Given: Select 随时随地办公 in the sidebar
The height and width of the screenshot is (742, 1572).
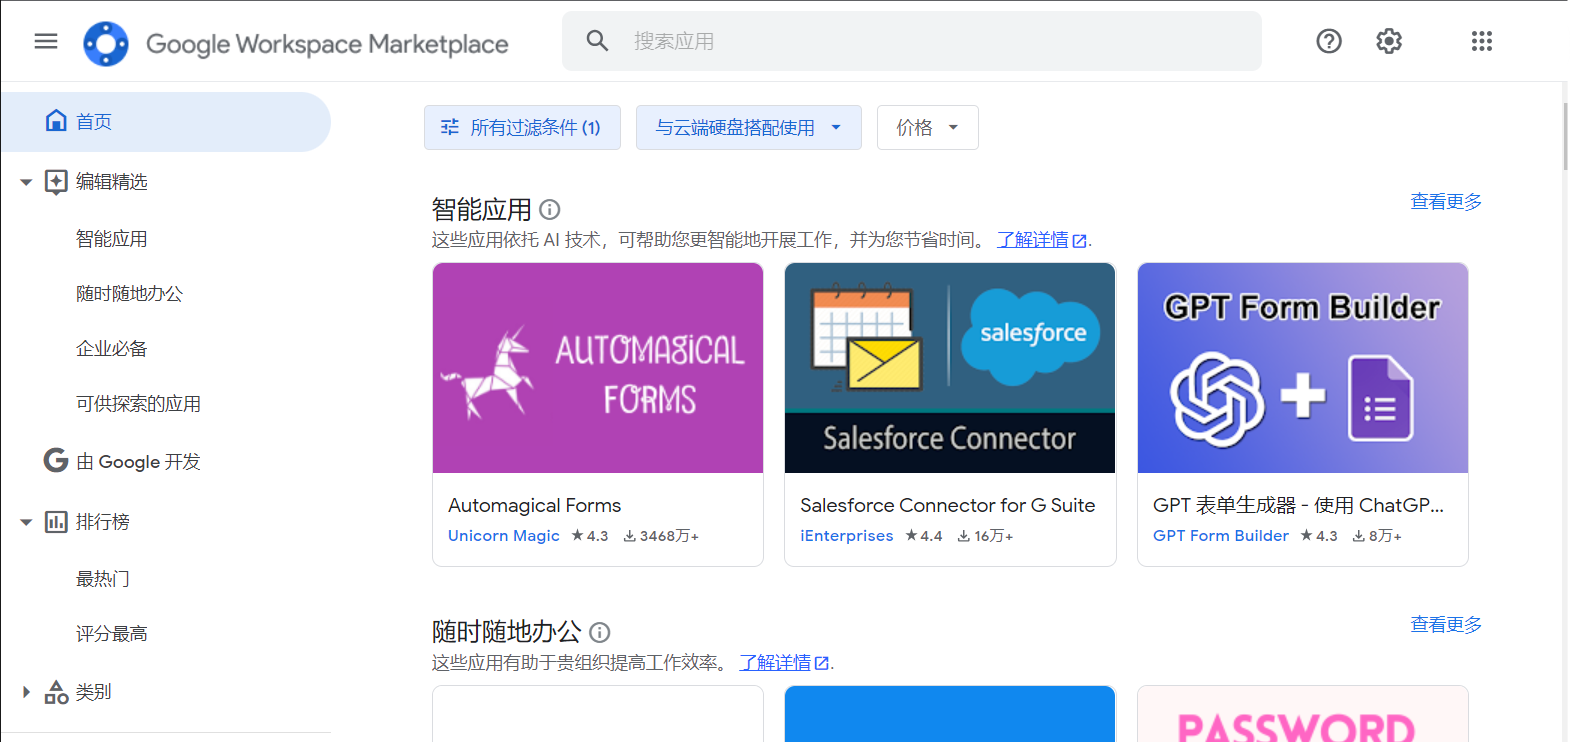Looking at the screenshot, I should [130, 294].
